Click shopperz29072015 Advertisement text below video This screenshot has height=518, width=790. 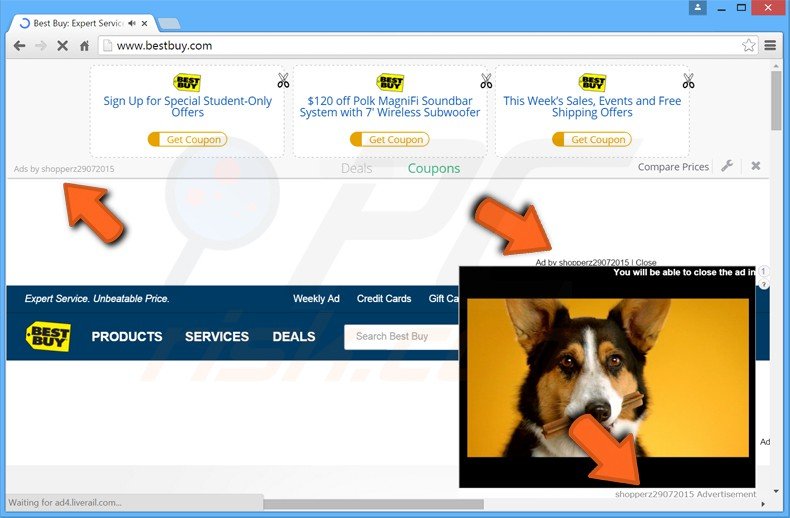(685, 494)
